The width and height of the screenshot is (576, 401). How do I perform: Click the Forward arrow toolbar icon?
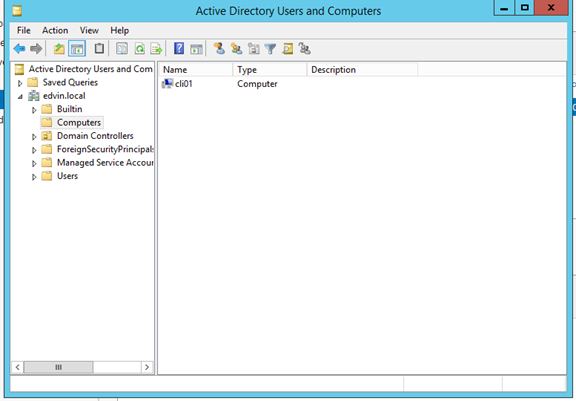(x=36, y=48)
